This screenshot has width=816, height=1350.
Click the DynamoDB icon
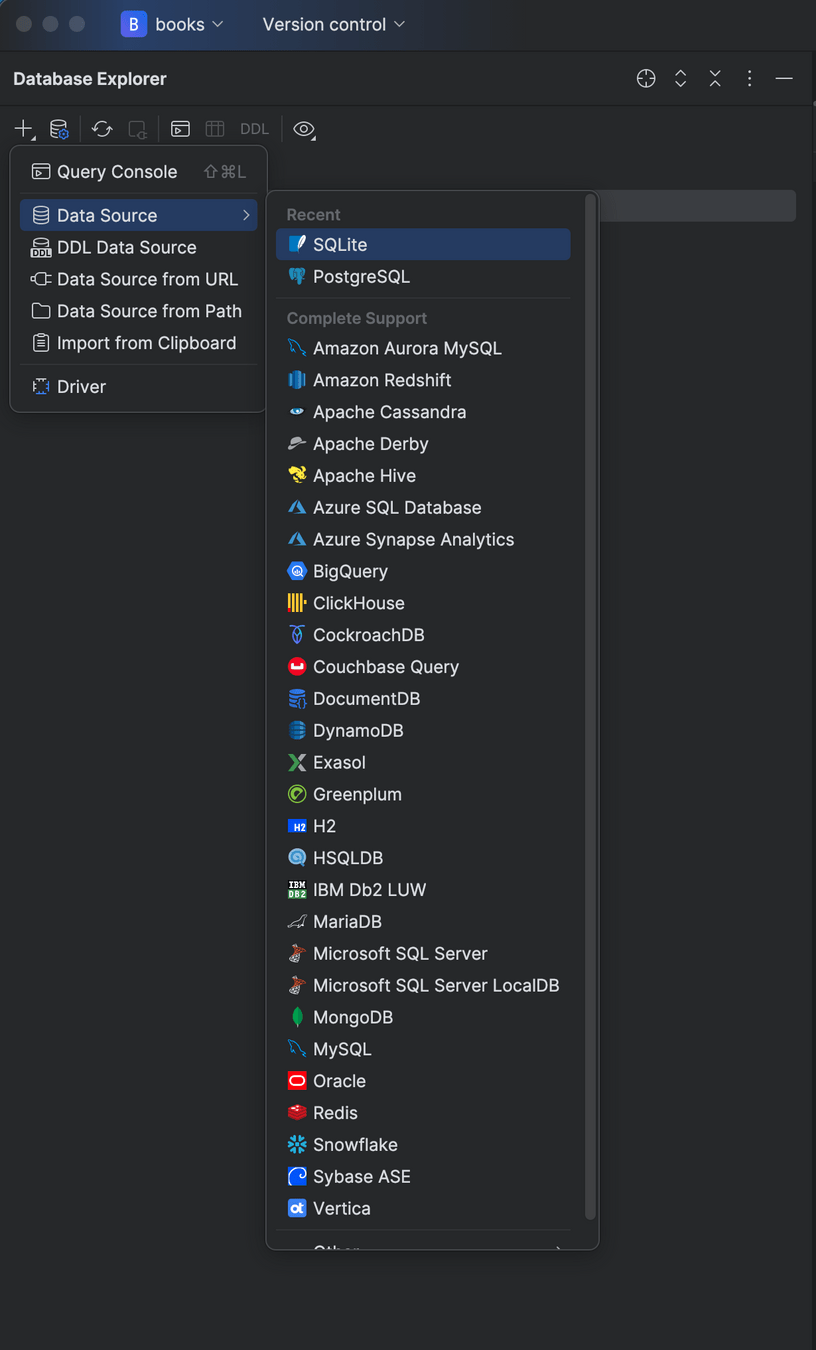(x=297, y=731)
